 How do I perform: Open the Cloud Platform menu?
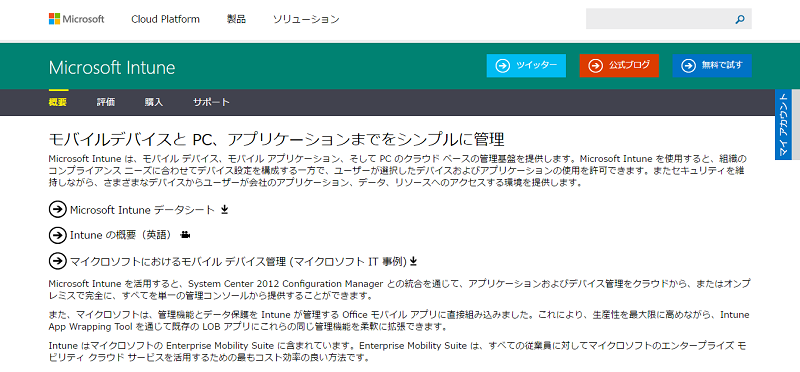tap(165, 19)
